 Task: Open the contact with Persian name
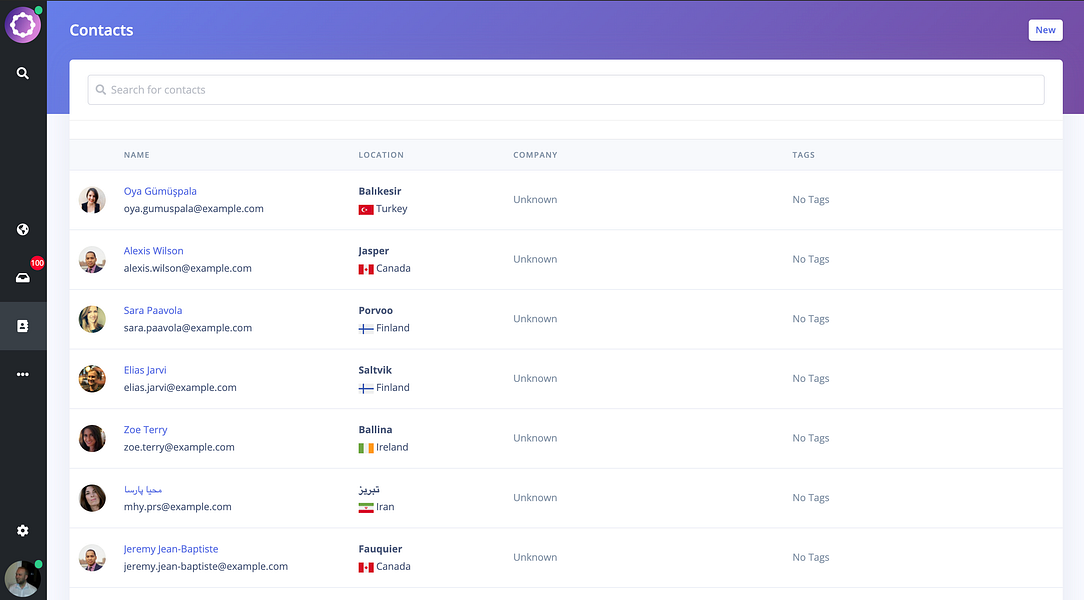pos(142,489)
